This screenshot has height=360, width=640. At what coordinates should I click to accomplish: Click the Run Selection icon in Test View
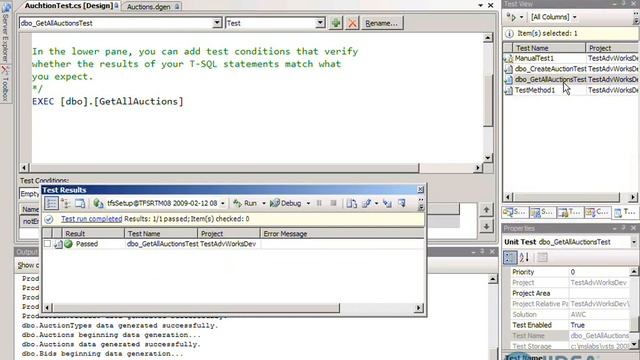tap(511, 17)
